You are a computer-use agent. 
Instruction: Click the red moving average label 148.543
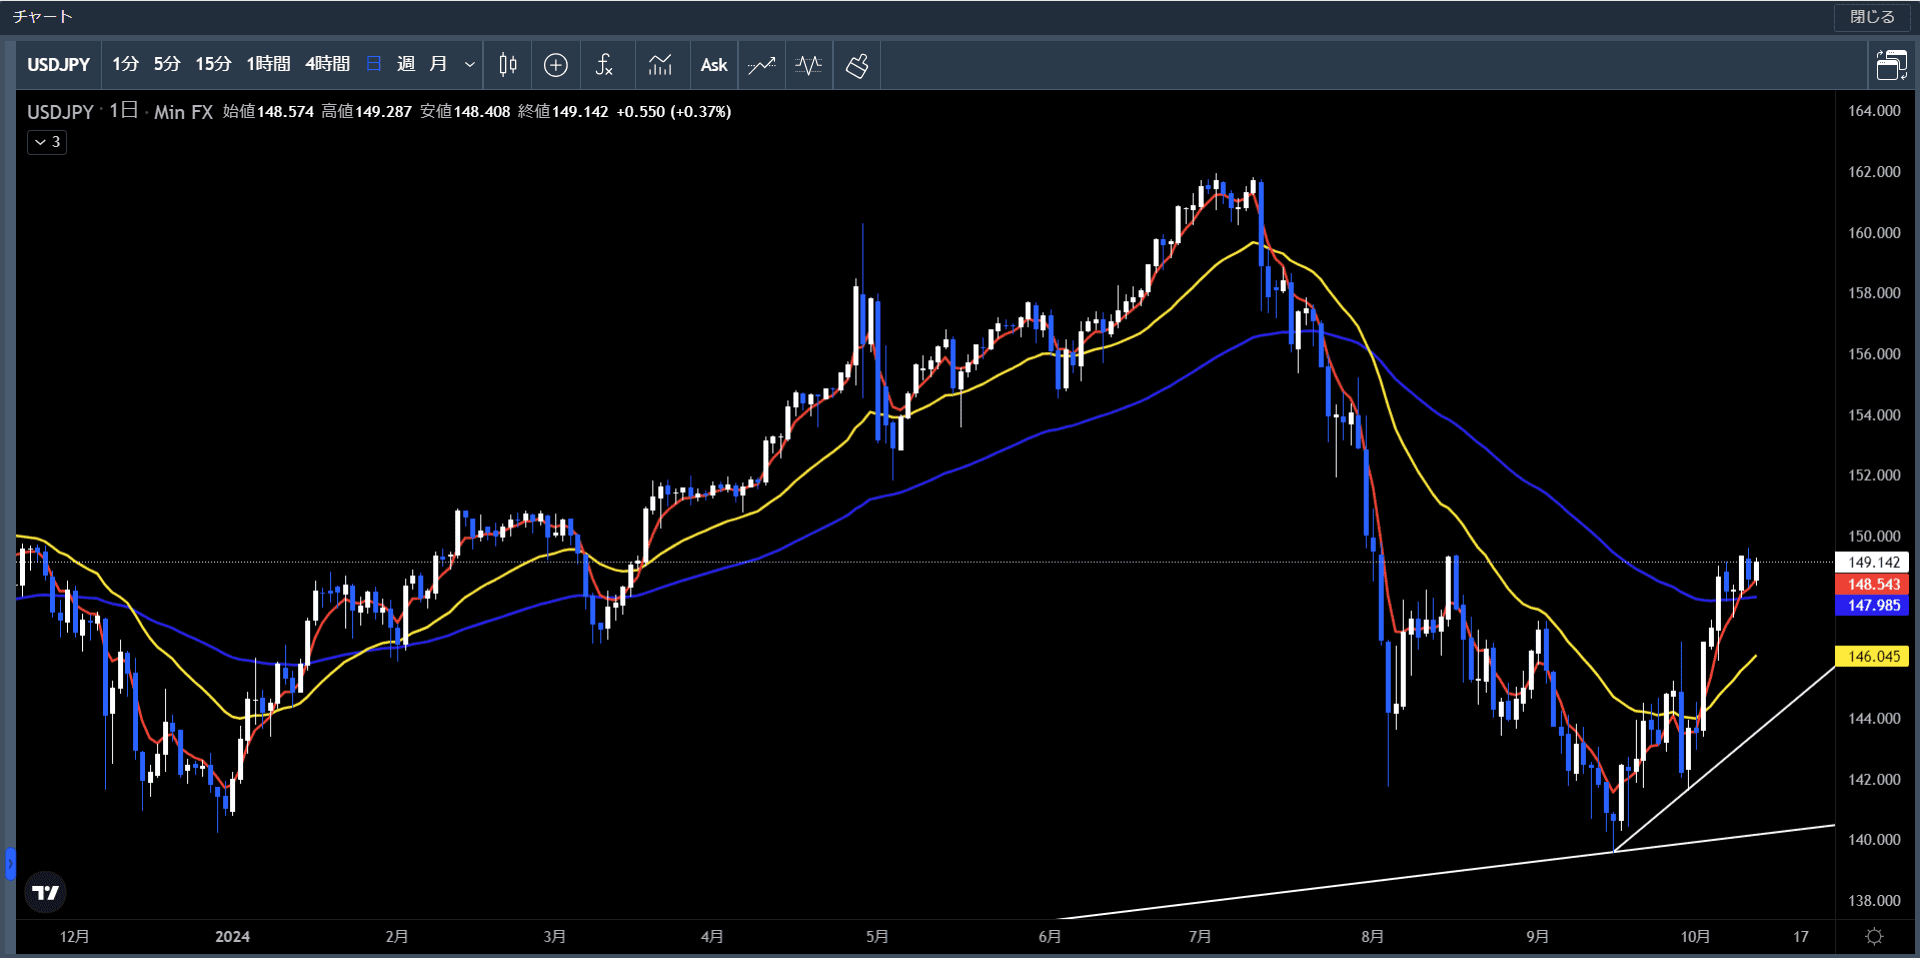click(x=1873, y=584)
